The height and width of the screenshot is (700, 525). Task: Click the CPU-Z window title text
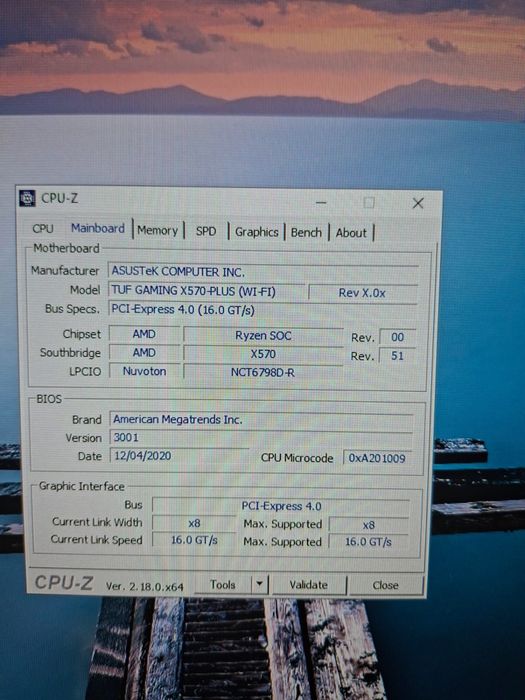click(59, 198)
